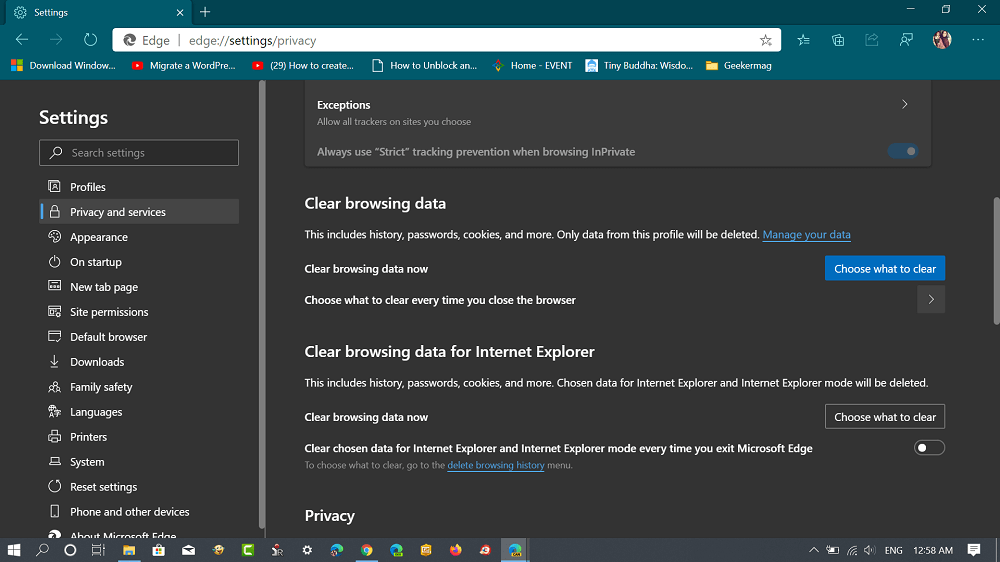The width and height of the screenshot is (1000, 562).
Task: Open Task View on taskbar
Action: click(98, 550)
